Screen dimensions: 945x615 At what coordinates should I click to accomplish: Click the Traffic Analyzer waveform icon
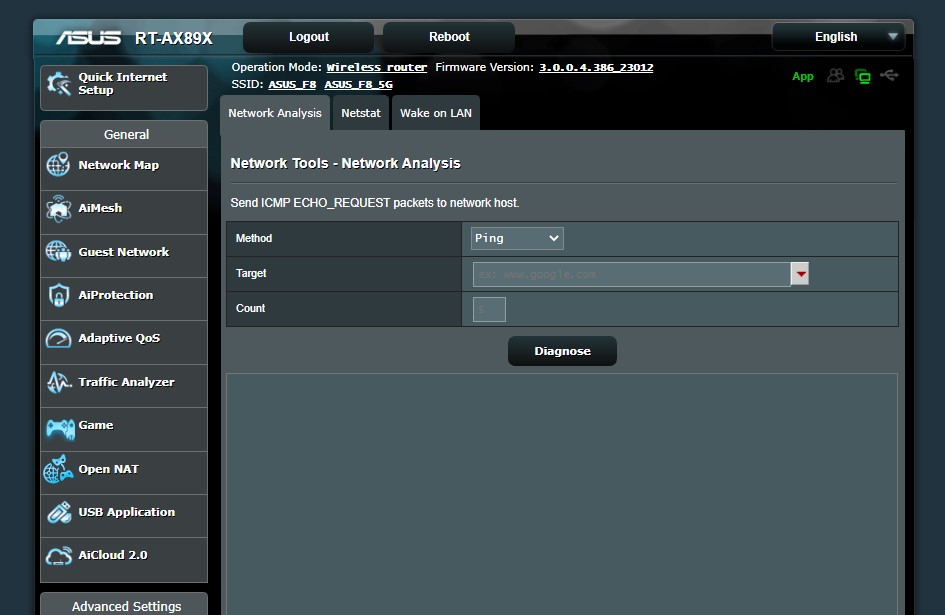59,382
